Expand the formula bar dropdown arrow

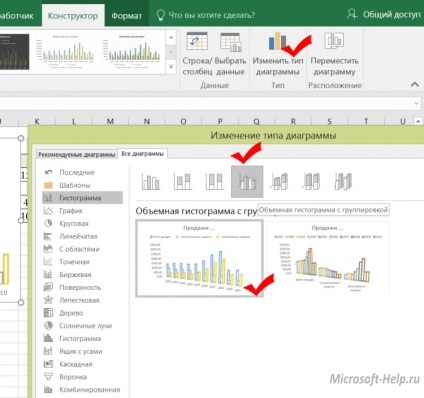click(x=416, y=103)
